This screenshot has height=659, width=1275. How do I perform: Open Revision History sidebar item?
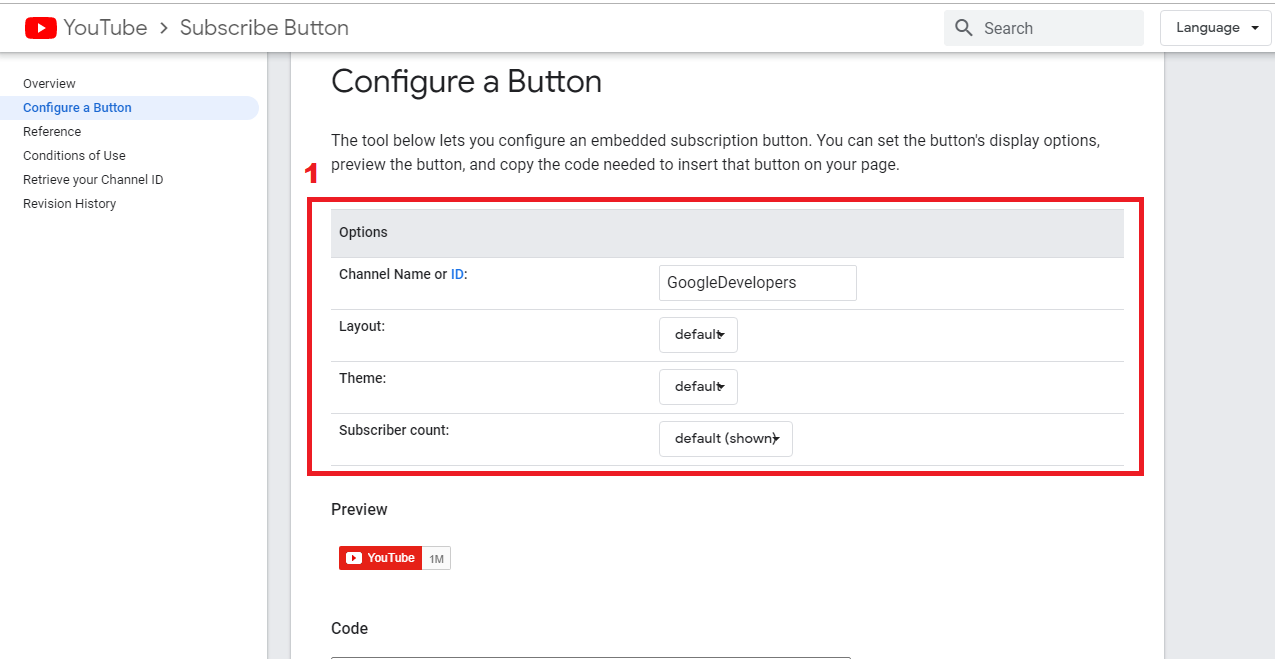click(x=69, y=204)
